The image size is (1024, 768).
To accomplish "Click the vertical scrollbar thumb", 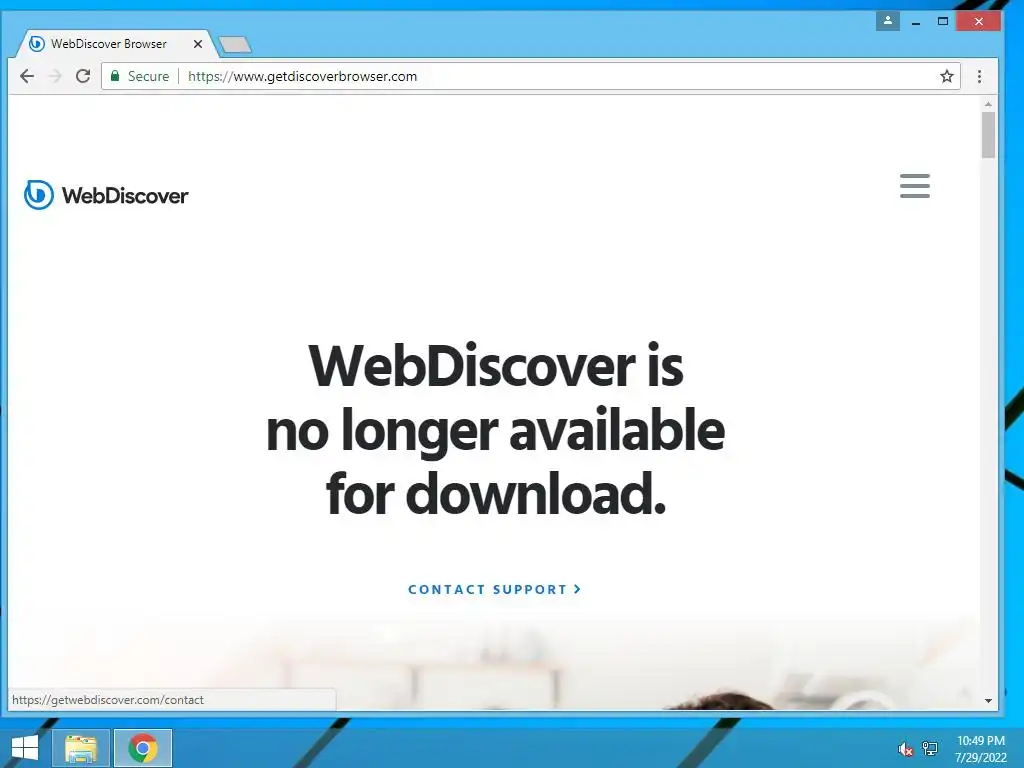I will (988, 135).
